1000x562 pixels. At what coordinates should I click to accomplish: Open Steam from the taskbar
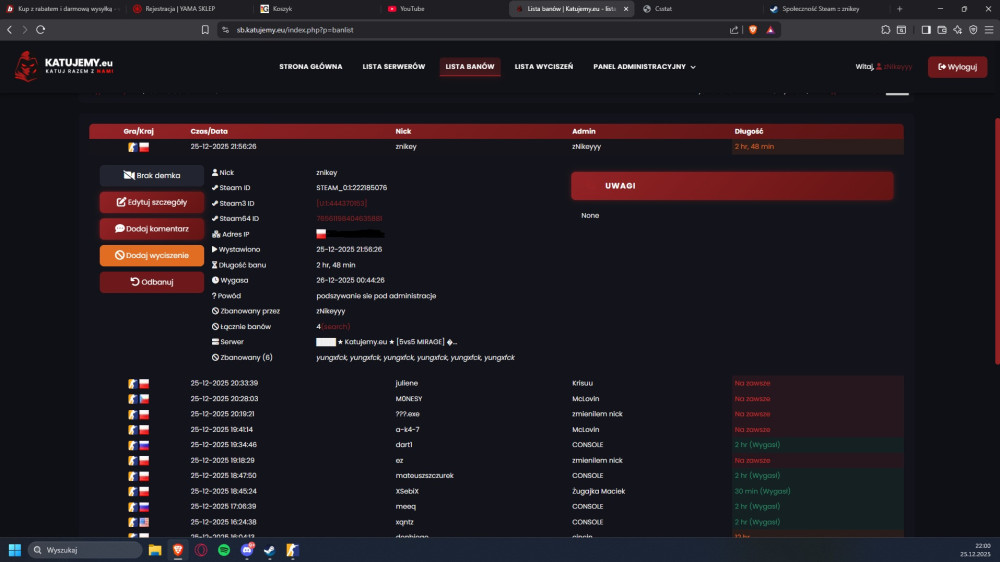pos(270,550)
